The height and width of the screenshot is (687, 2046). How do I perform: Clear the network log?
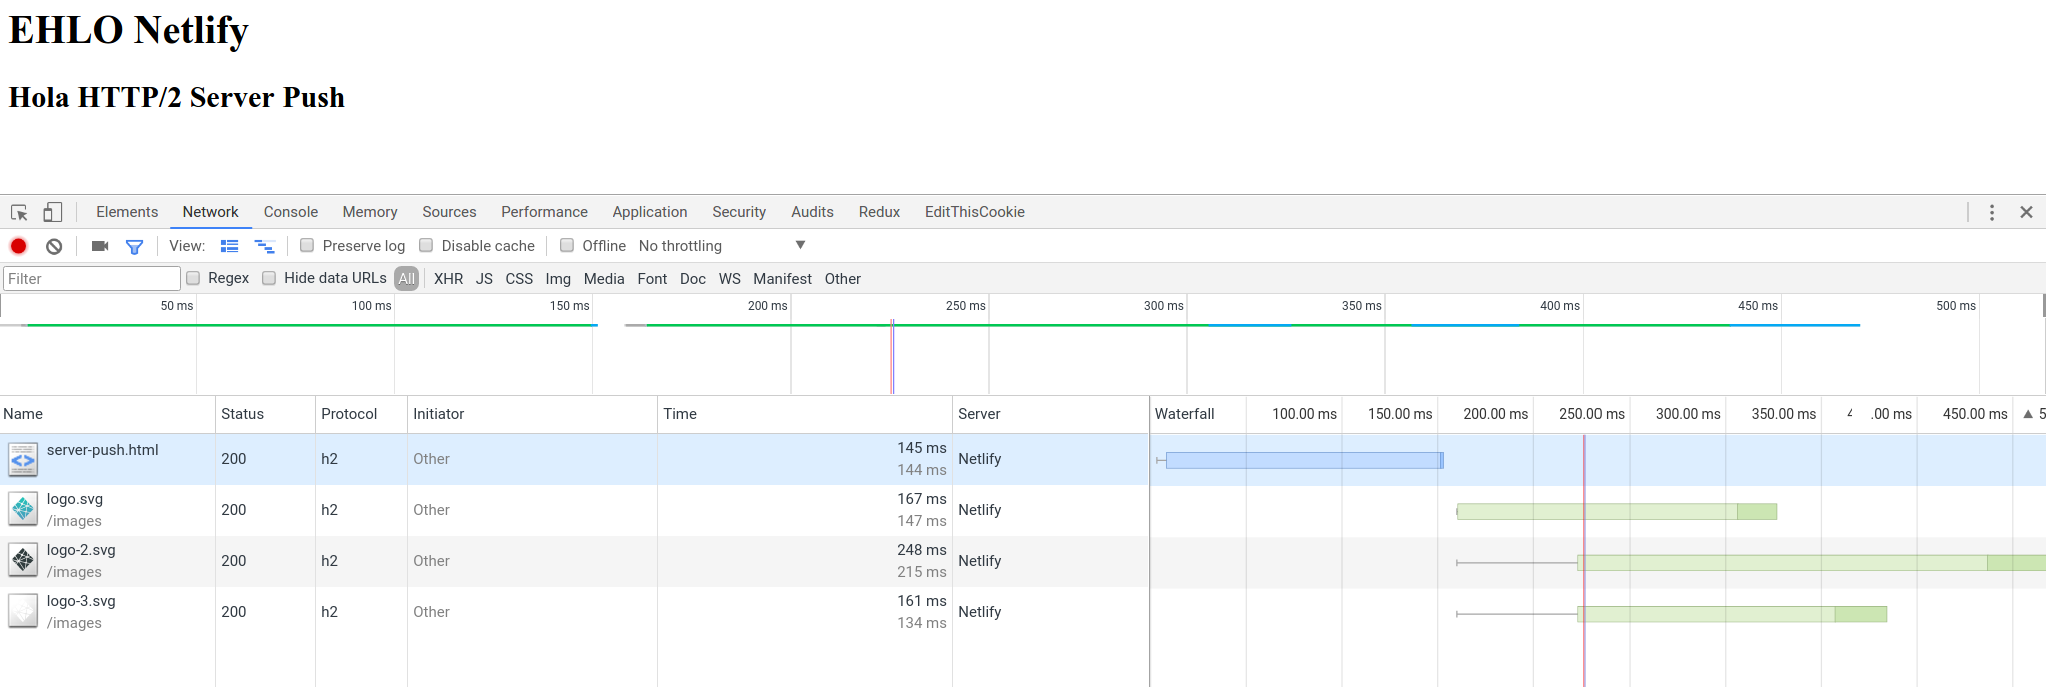(x=54, y=246)
